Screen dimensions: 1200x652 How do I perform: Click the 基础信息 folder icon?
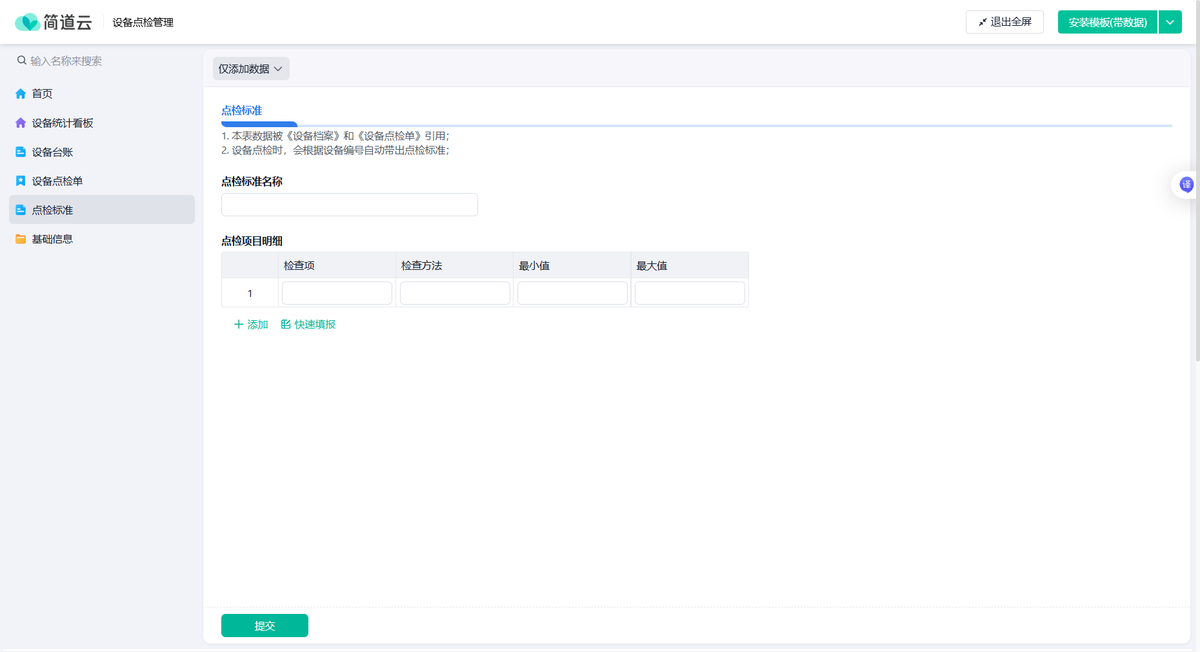click(21, 239)
